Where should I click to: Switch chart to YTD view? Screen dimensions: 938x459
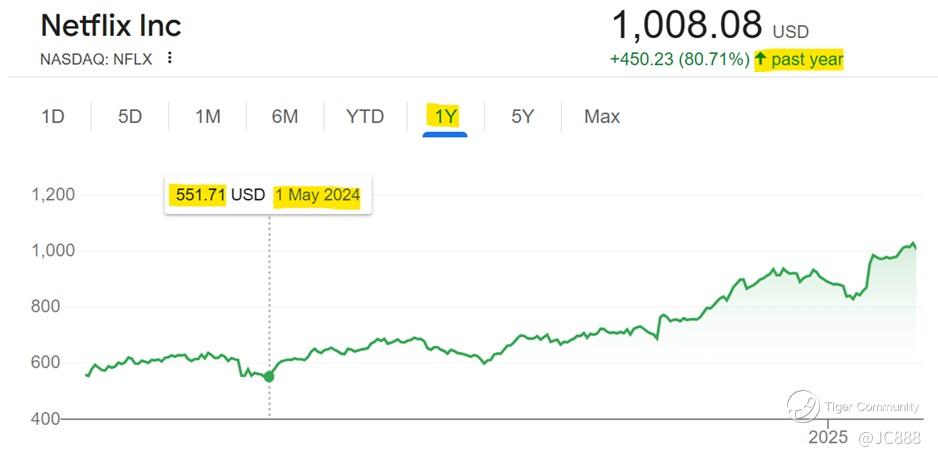coord(365,116)
